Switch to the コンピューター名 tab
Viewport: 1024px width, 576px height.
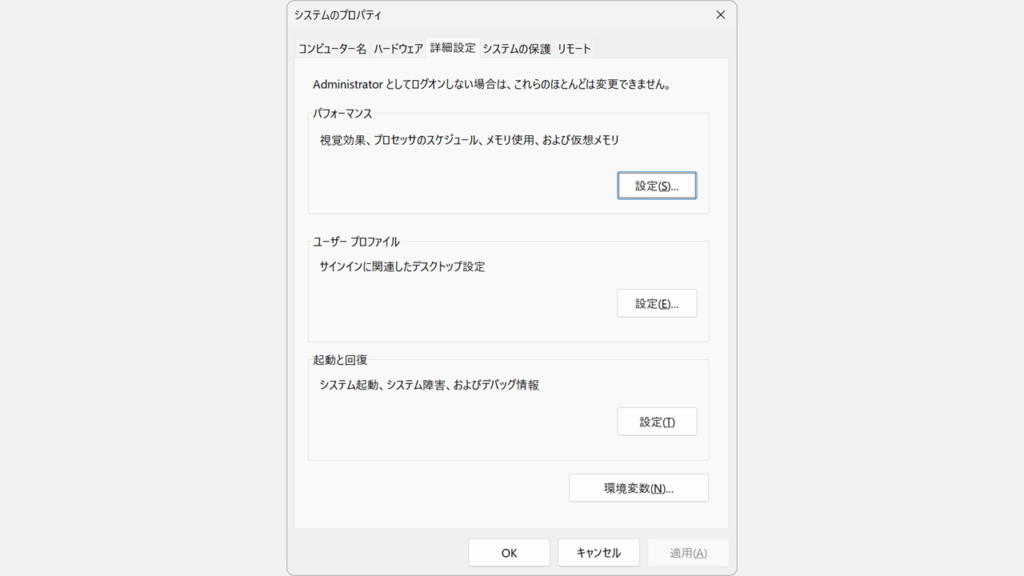point(332,49)
